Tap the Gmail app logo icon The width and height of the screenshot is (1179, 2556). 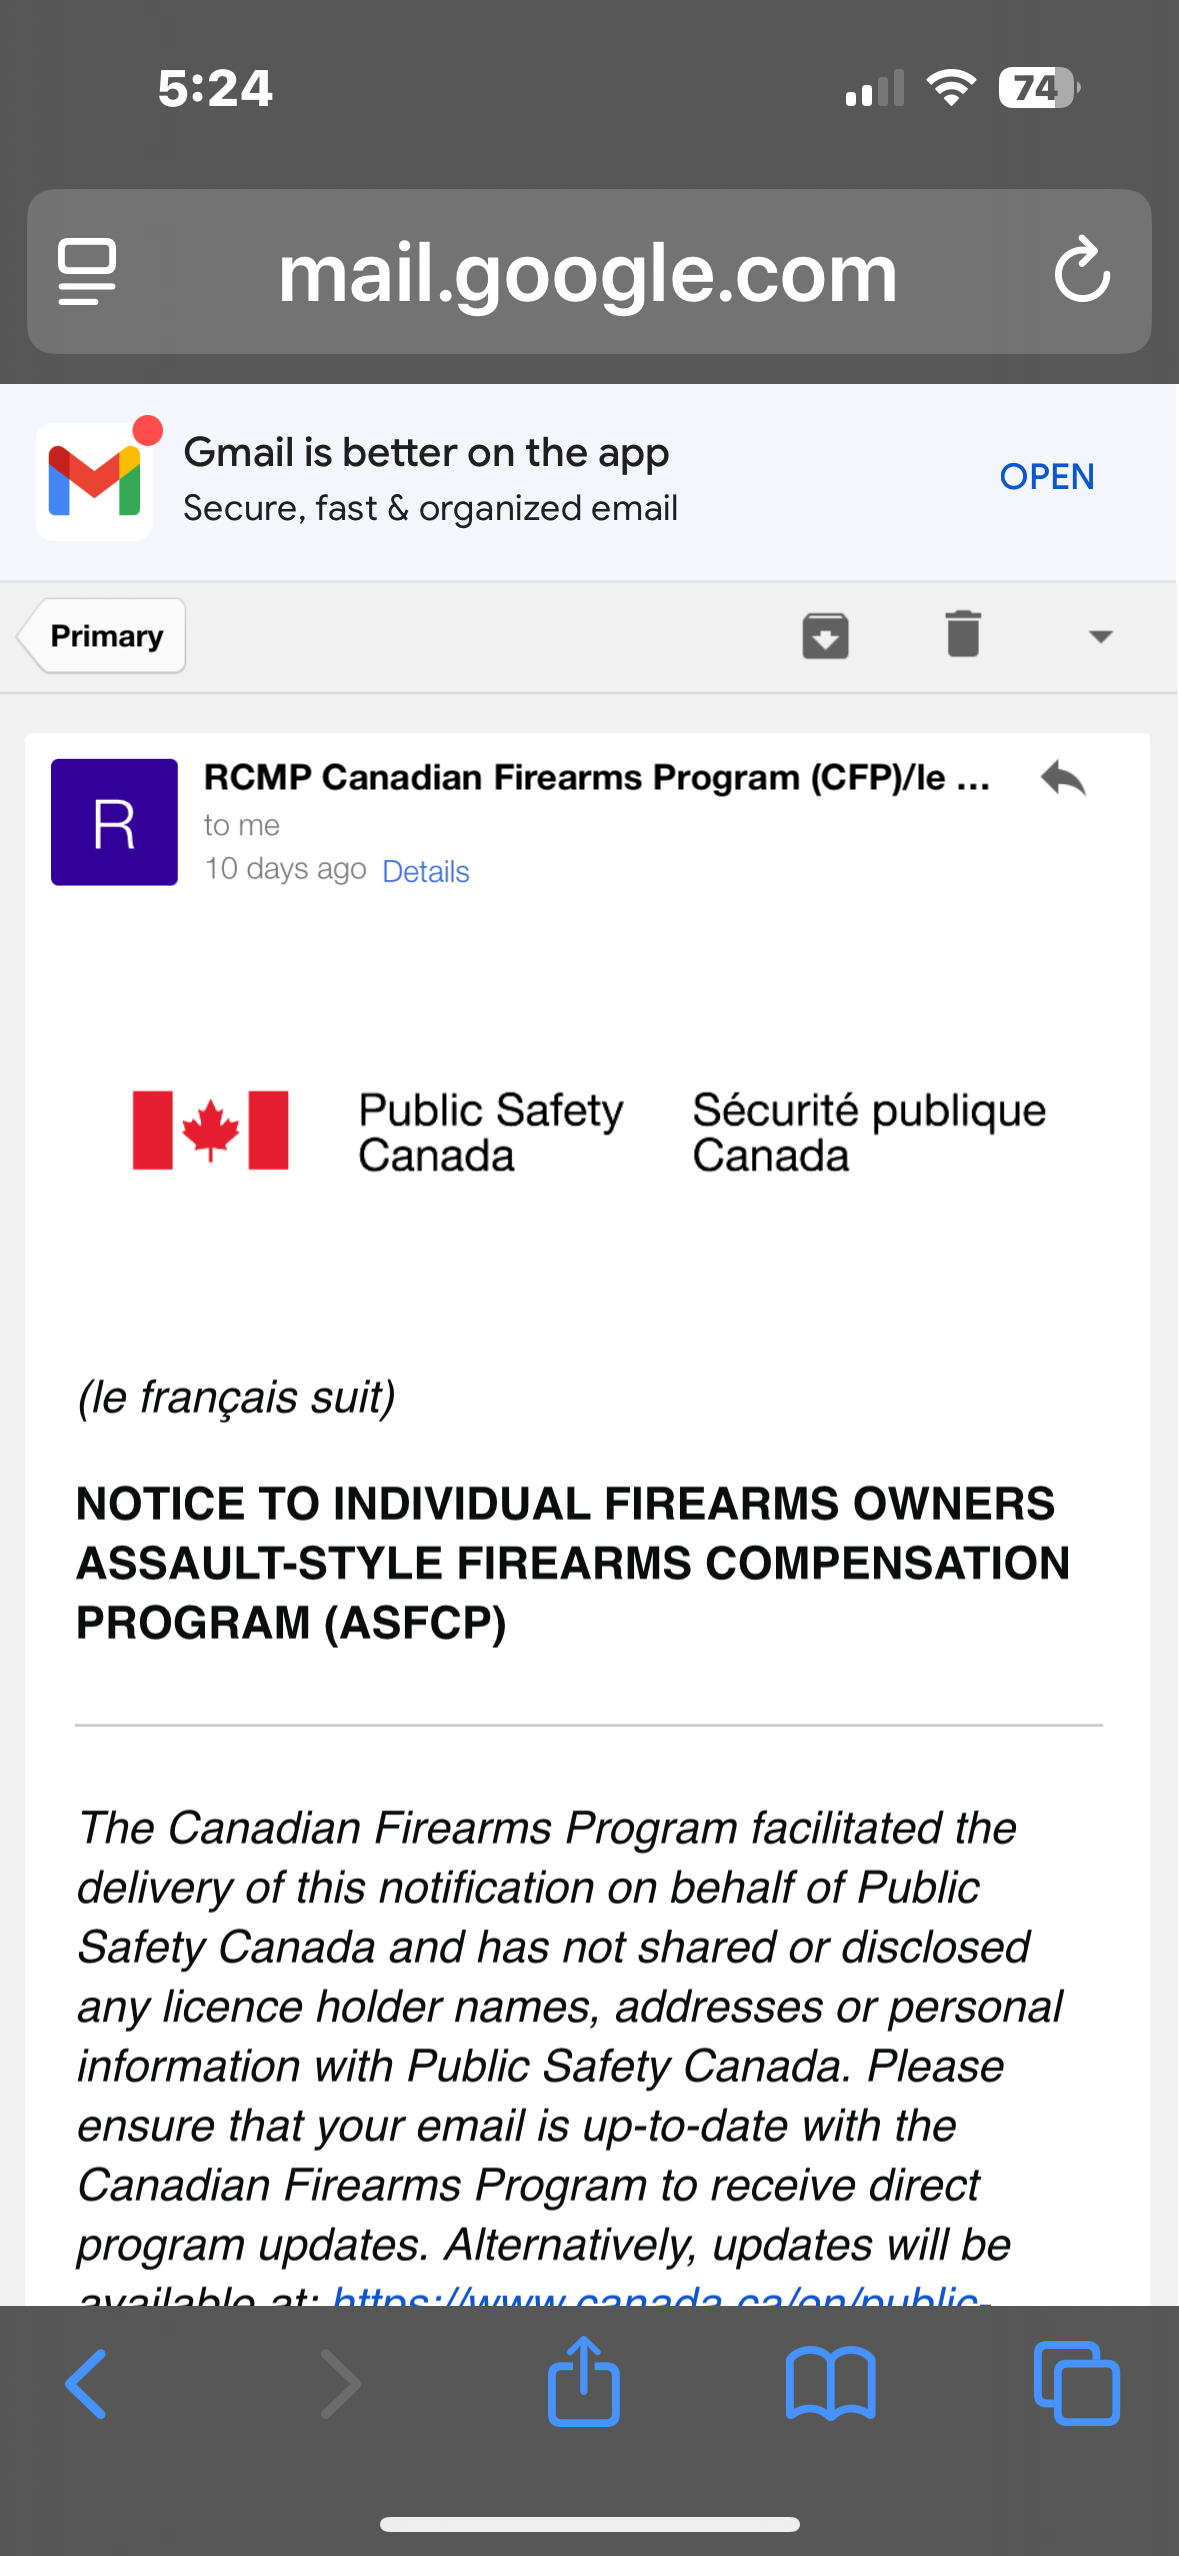95,482
